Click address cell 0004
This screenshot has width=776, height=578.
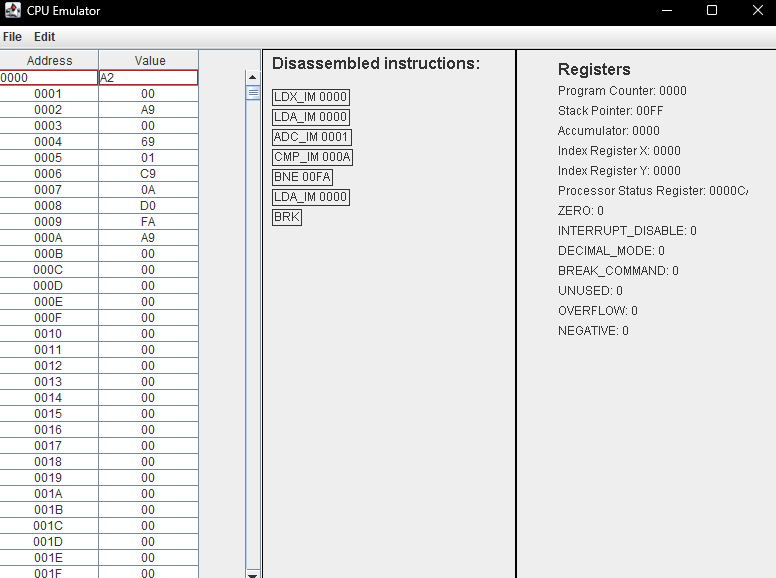pyautogui.click(x=48, y=142)
